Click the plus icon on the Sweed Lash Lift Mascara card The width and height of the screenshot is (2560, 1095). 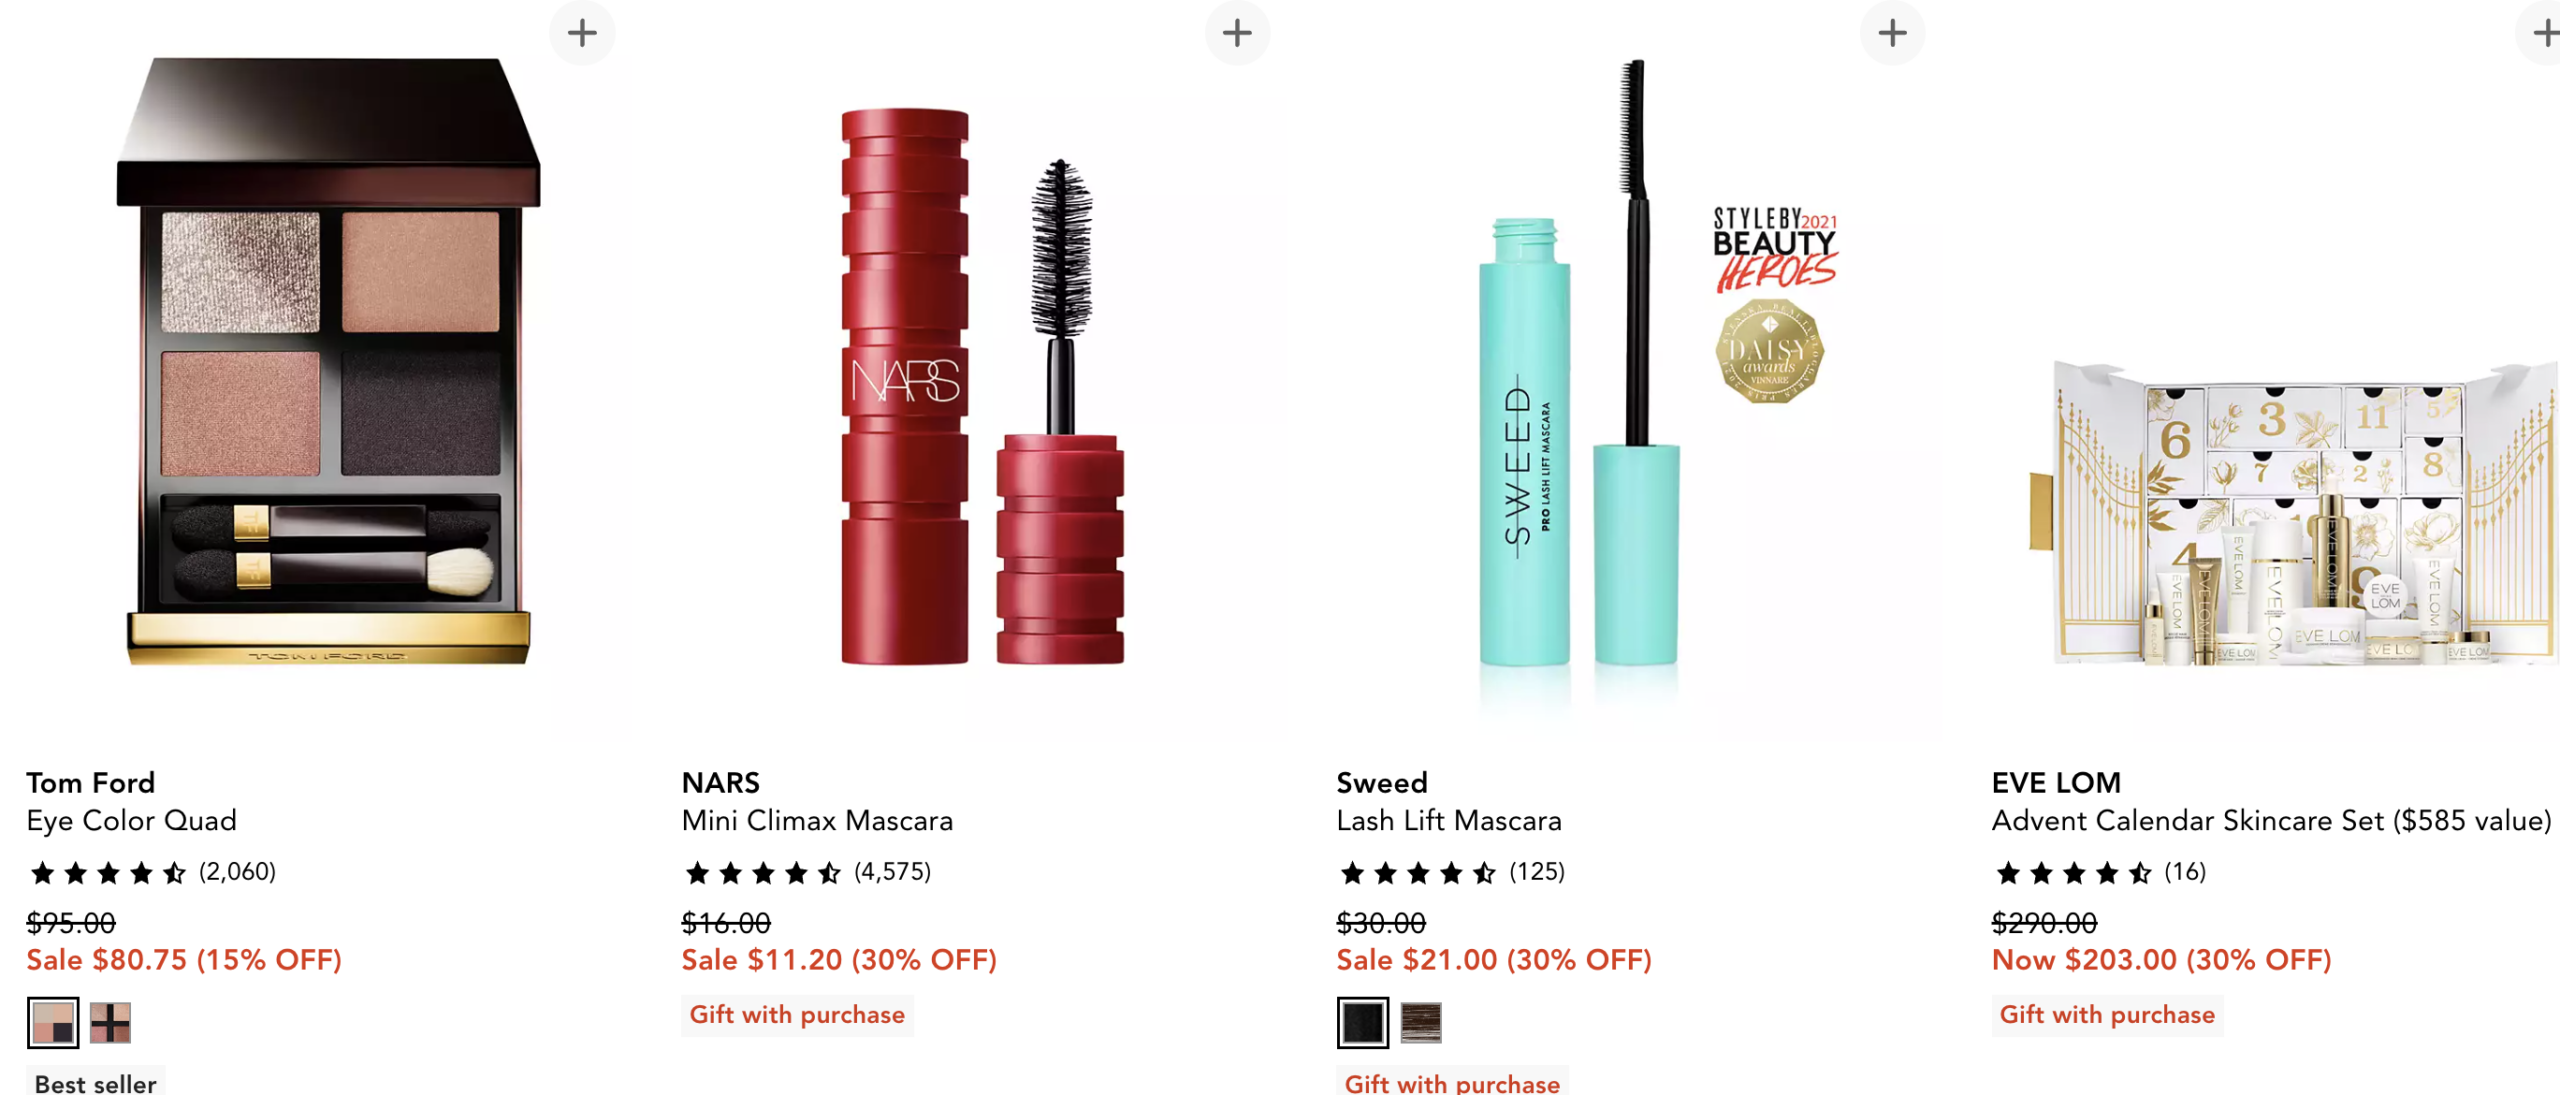point(1892,33)
